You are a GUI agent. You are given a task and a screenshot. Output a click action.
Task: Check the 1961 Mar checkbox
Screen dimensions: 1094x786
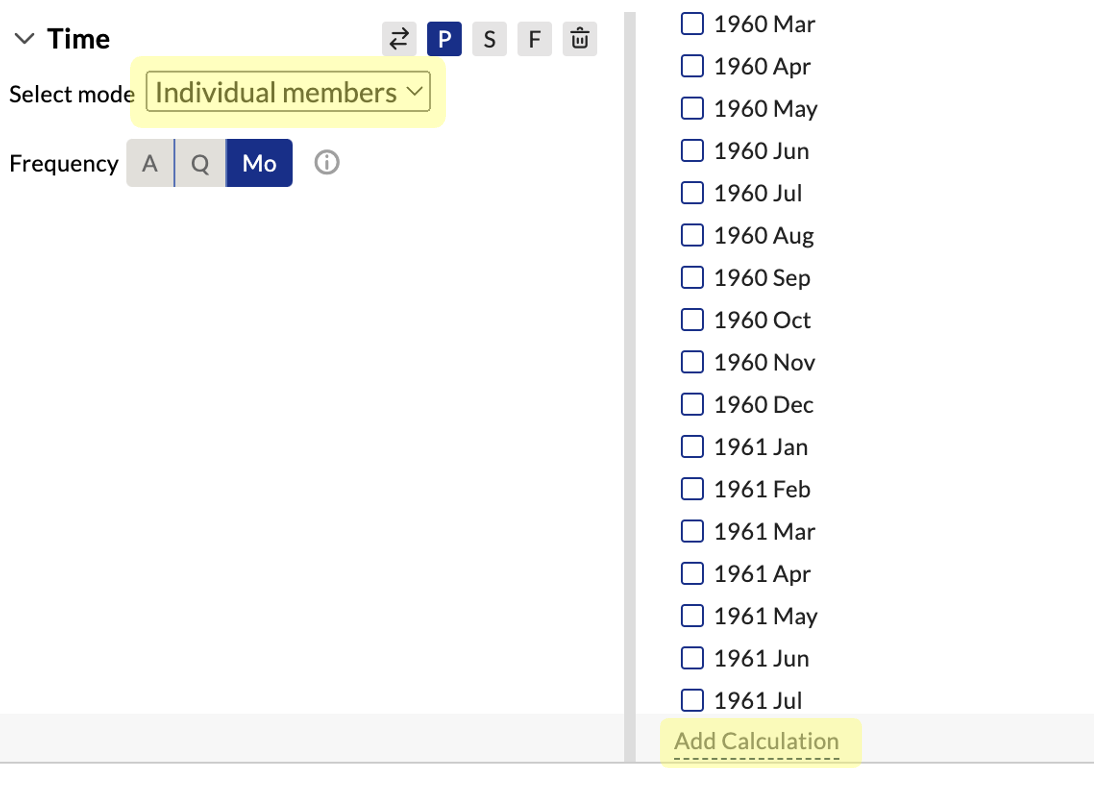click(692, 531)
